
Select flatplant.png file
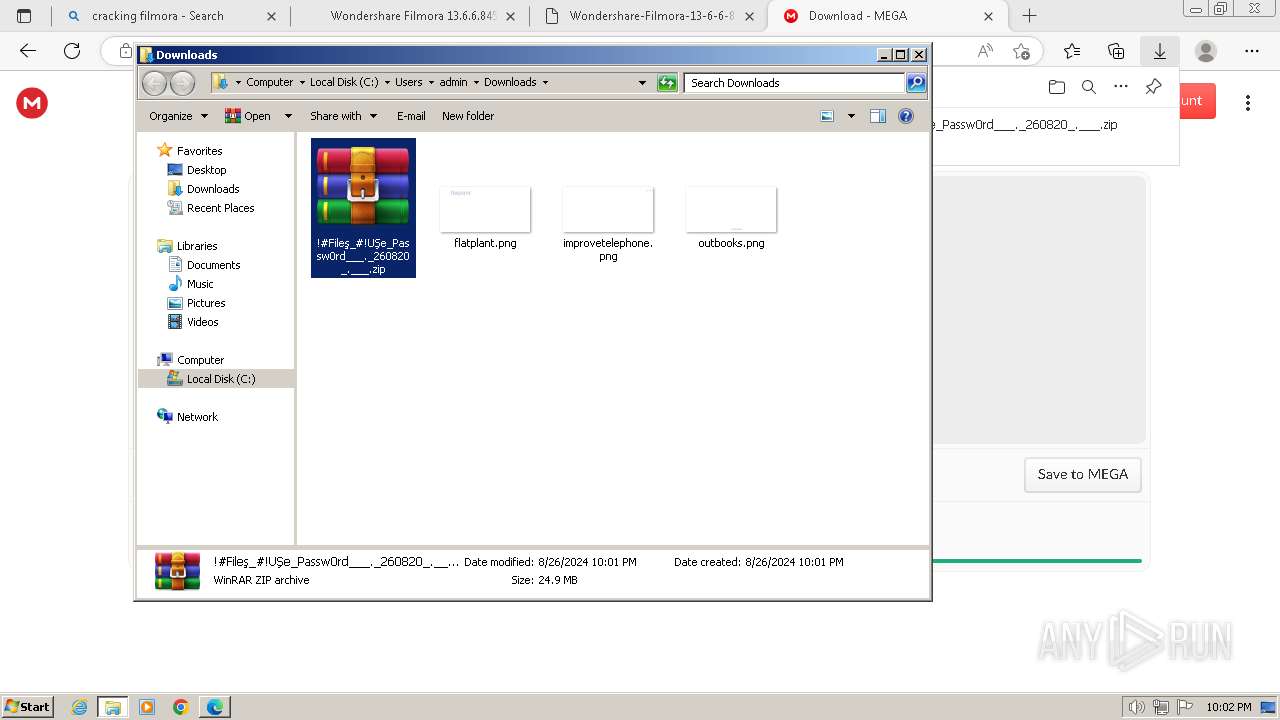tap(485, 218)
